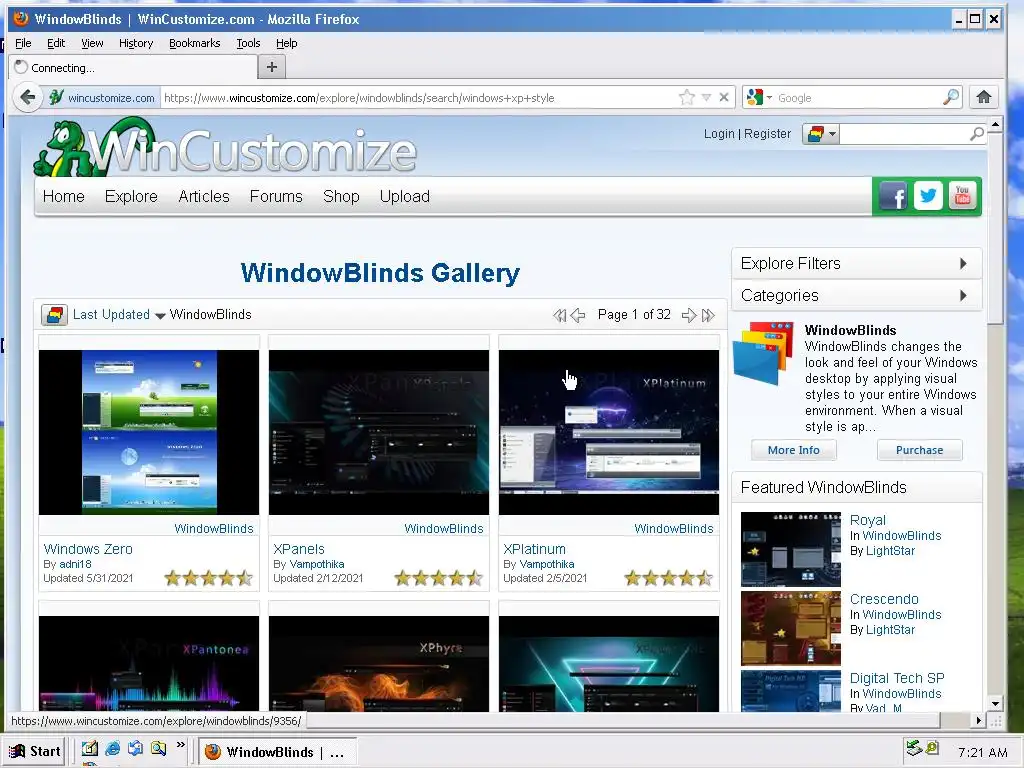Open the Last Updated sort dropdown

click(120, 315)
